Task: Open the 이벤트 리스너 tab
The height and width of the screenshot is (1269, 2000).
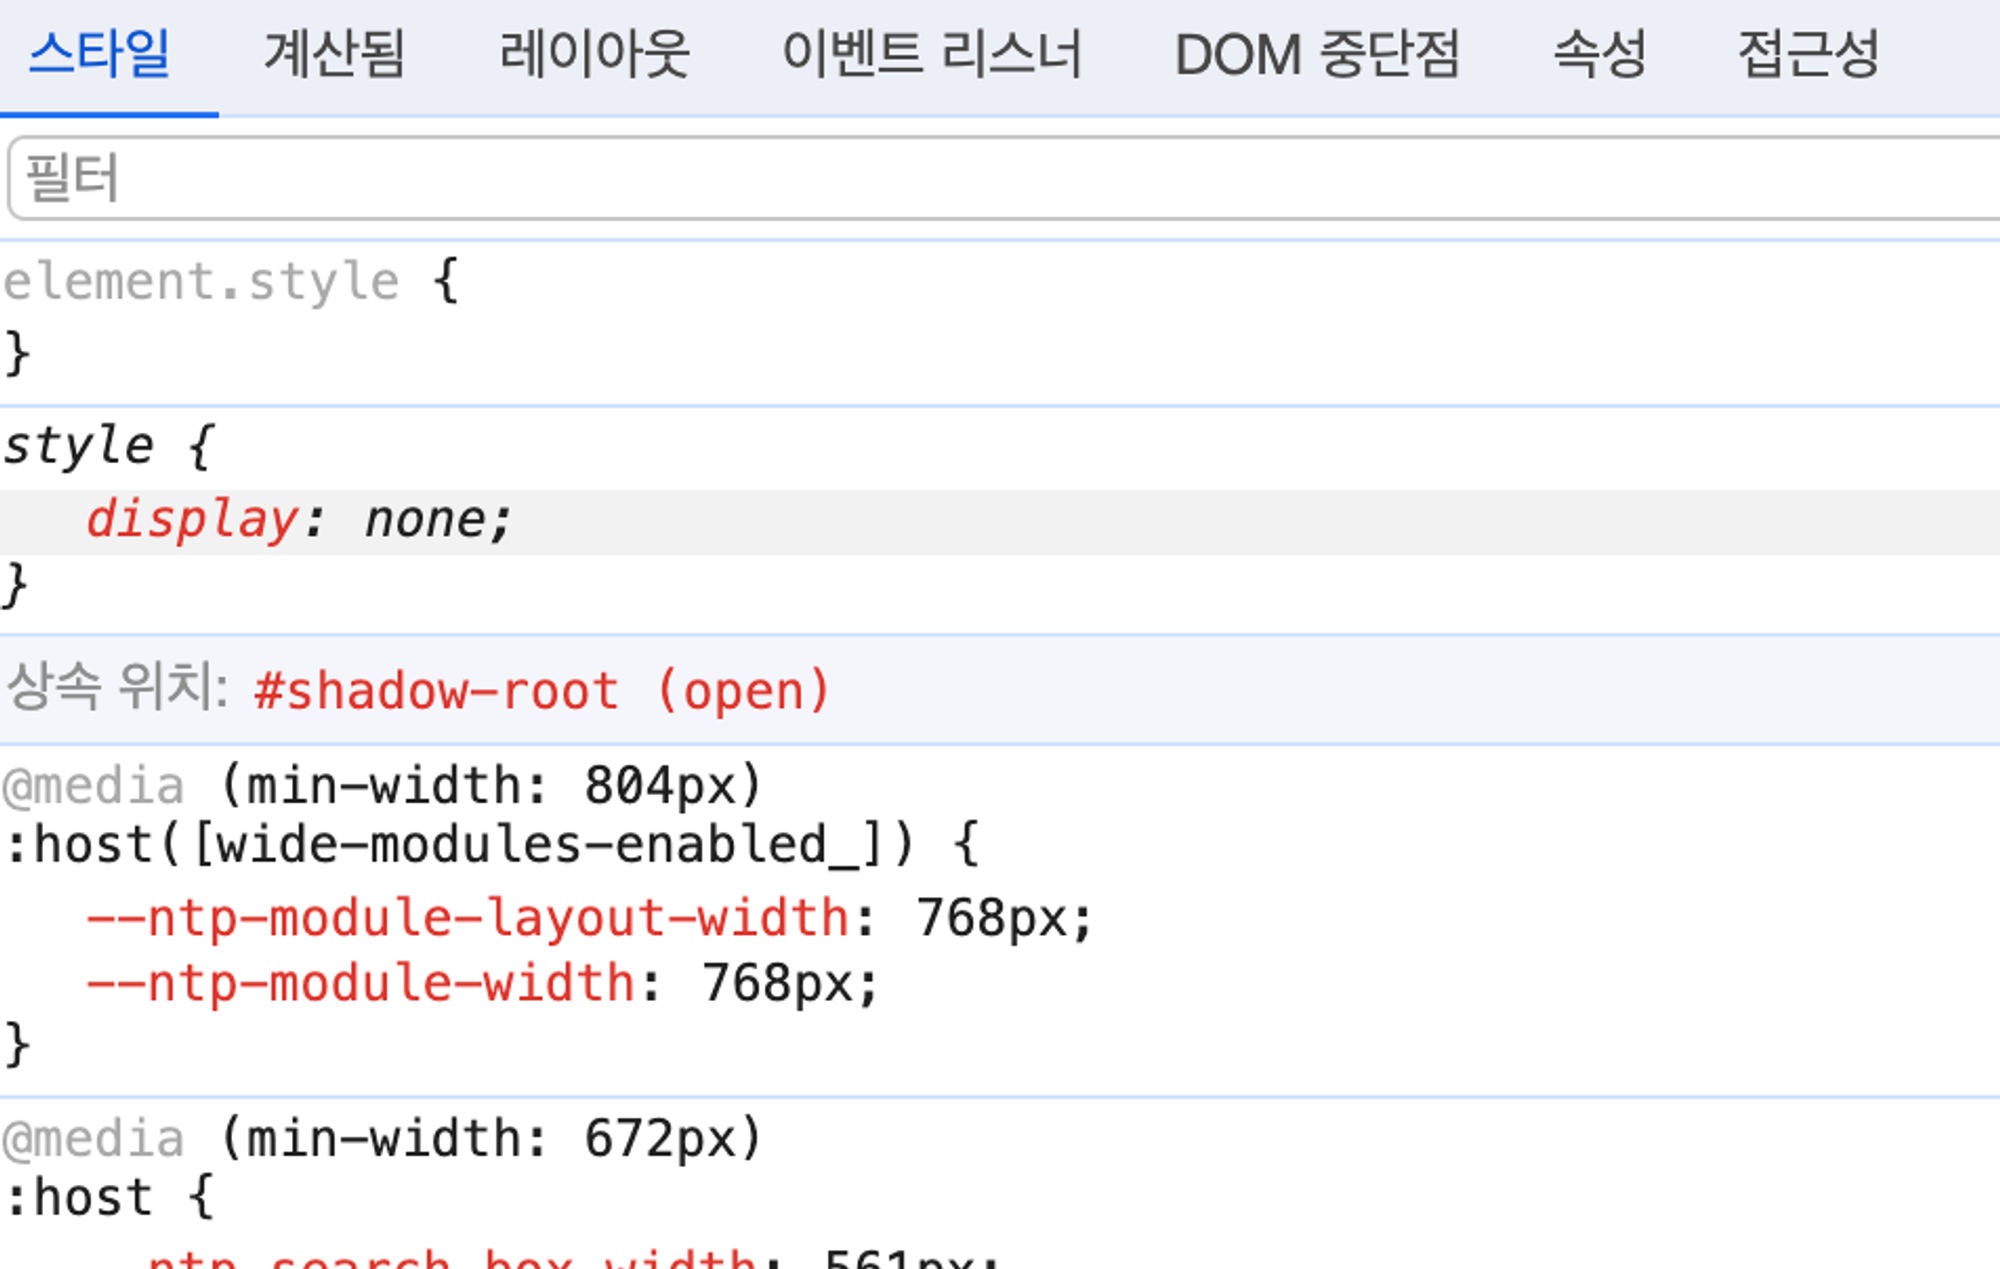Action: tap(931, 54)
